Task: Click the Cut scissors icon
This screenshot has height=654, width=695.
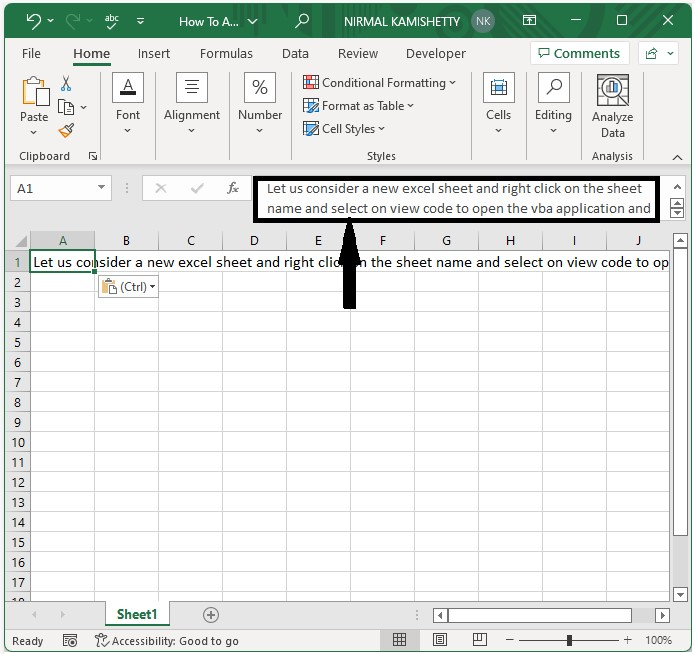Action: (66, 83)
